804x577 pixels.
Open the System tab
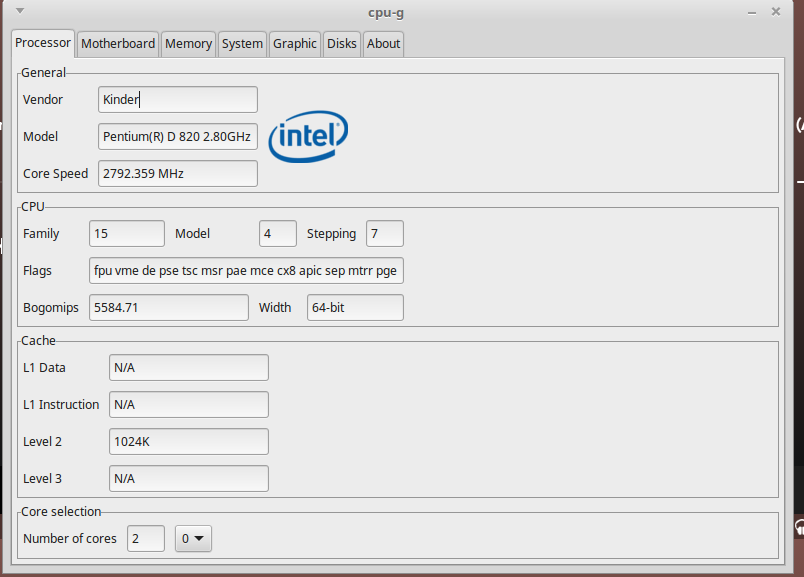coord(242,44)
